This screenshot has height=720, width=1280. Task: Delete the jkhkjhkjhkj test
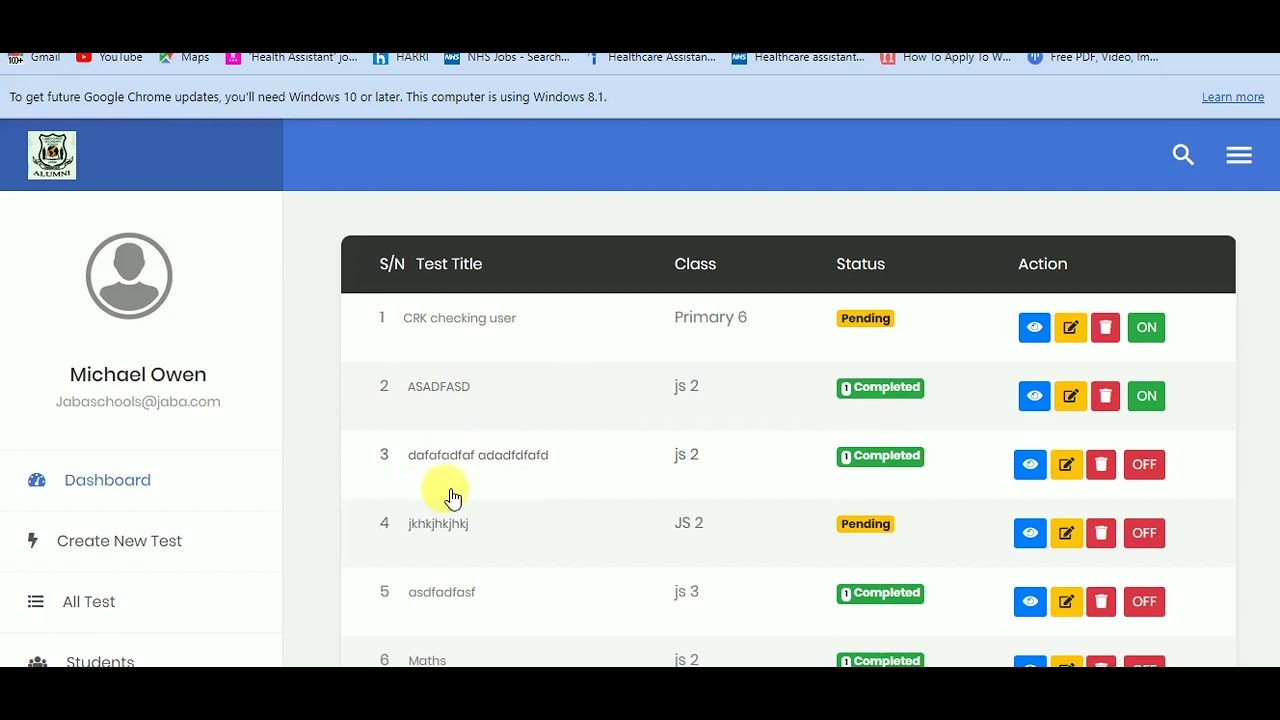click(x=1101, y=533)
